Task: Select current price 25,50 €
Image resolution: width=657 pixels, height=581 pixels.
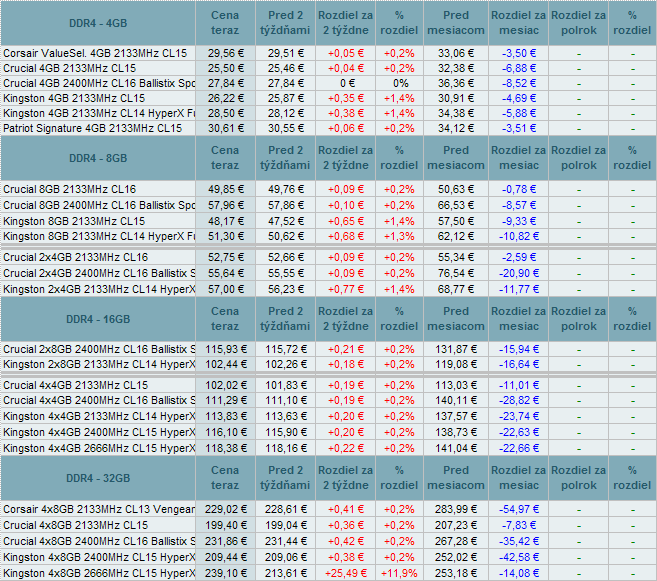Action: pos(225,68)
